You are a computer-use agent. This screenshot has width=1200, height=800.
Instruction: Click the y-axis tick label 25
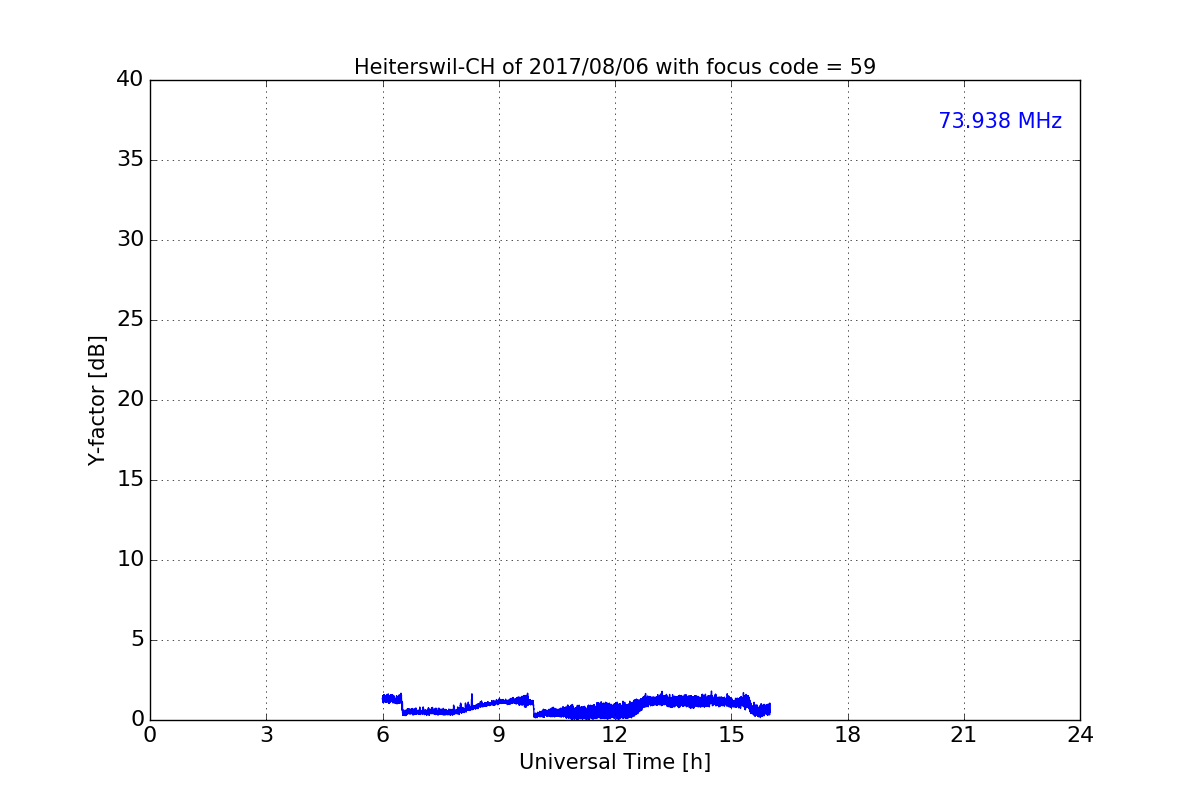(130, 319)
